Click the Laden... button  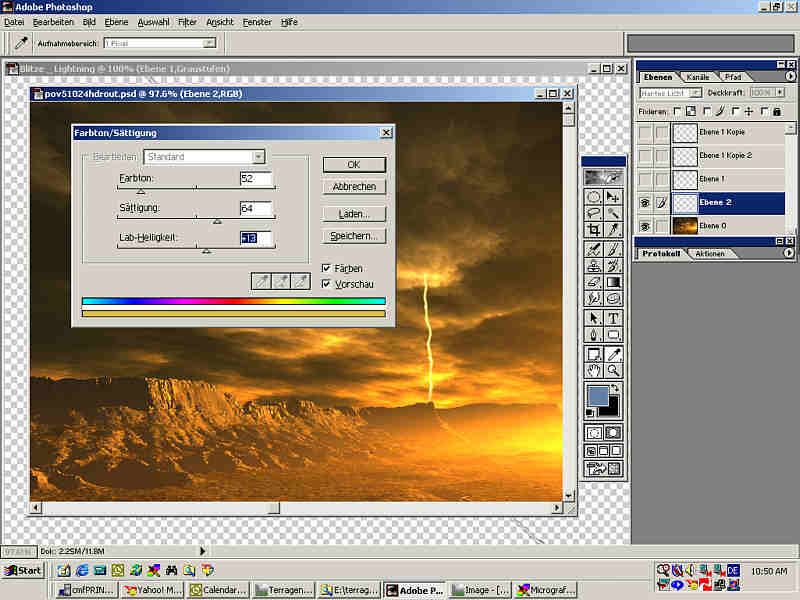click(354, 213)
